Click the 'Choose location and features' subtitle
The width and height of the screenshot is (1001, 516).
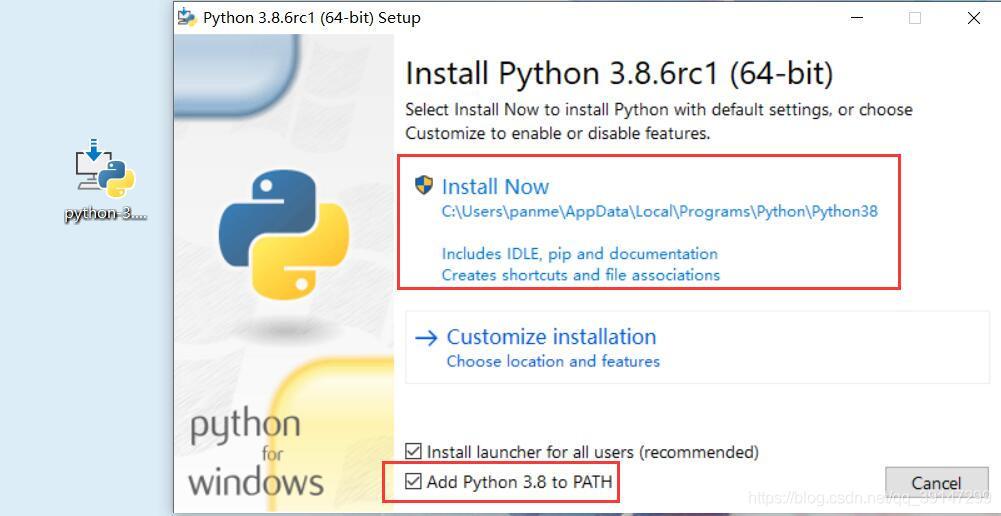pyautogui.click(x=553, y=361)
